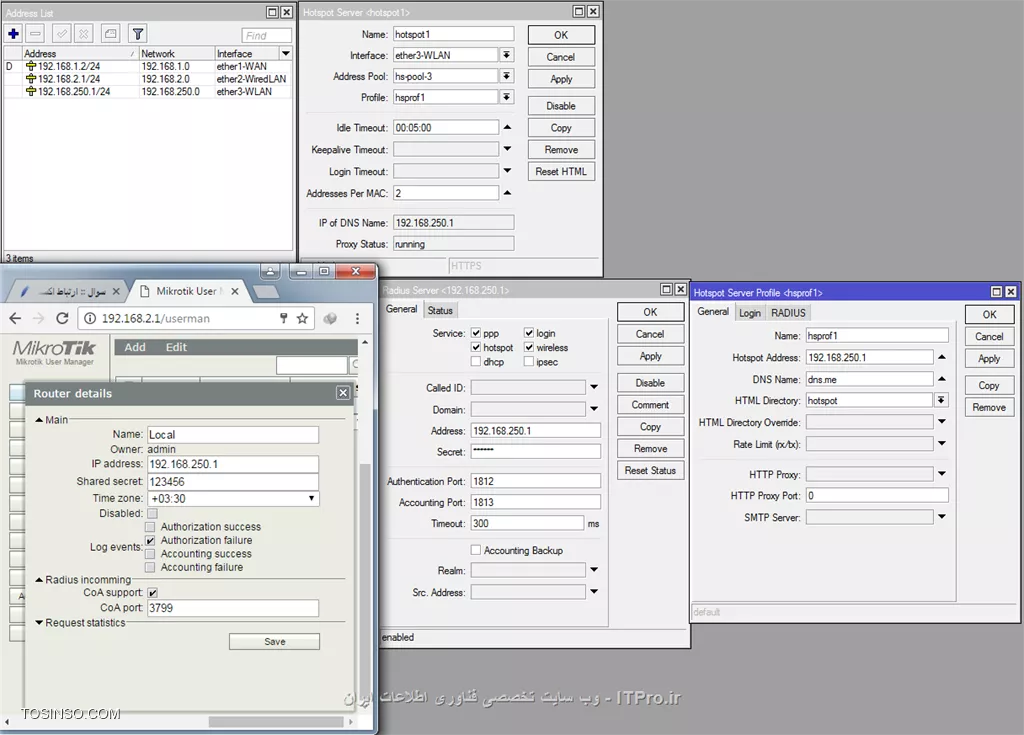
Task: Click the enable checkmark icon in Address List
Action: pyautogui.click(x=62, y=34)
